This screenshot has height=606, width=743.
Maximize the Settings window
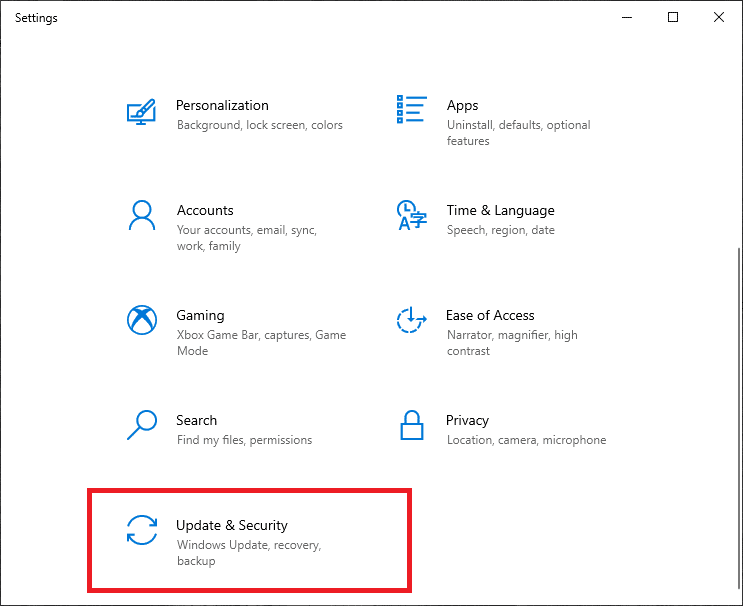pos(673,17)
